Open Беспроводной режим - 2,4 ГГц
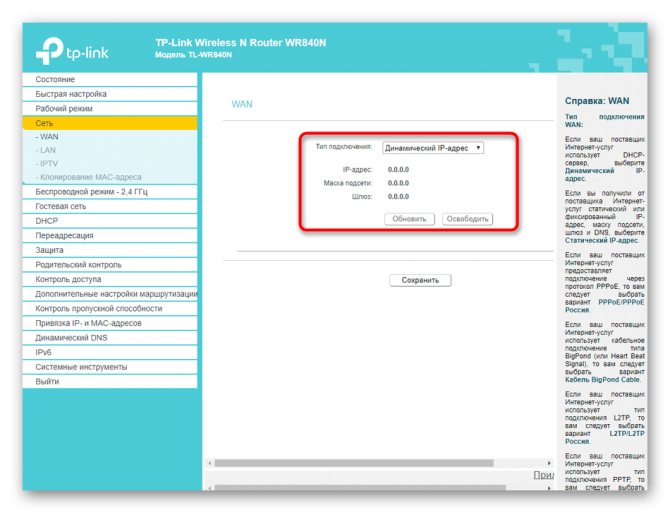The width and height of the screenshot is (670, 513). [110, 192]
